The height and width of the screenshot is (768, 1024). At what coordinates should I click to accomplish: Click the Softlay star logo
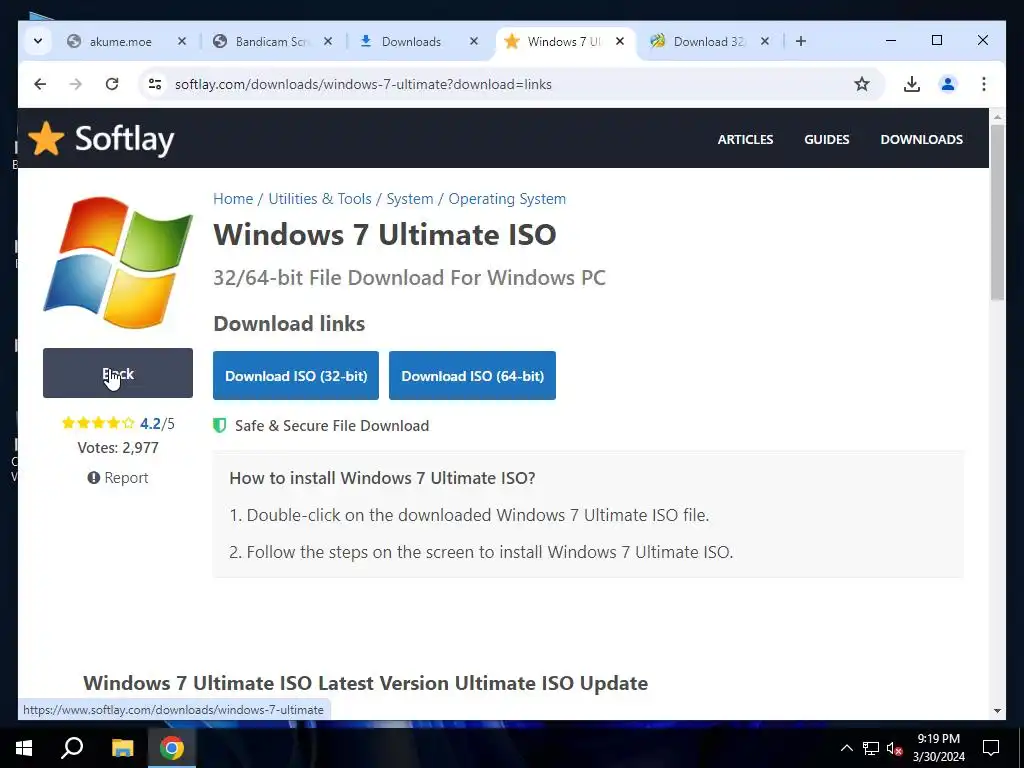[x=46, y=138]
